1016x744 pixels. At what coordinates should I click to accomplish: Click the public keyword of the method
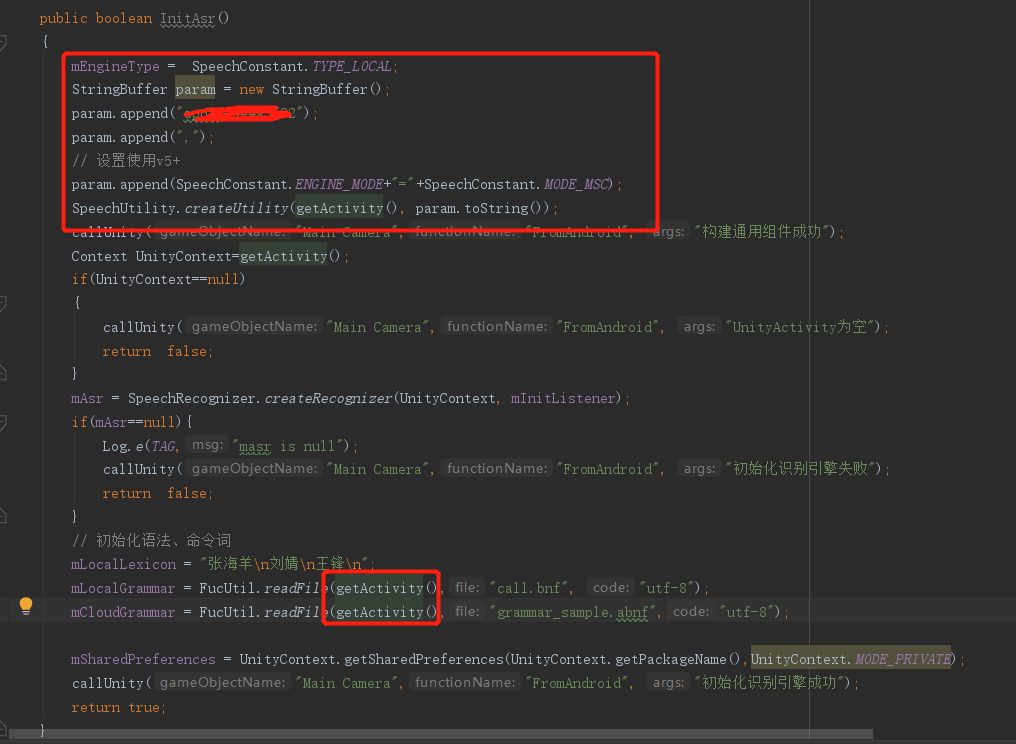pyautogui.click(x=63, y=18)
